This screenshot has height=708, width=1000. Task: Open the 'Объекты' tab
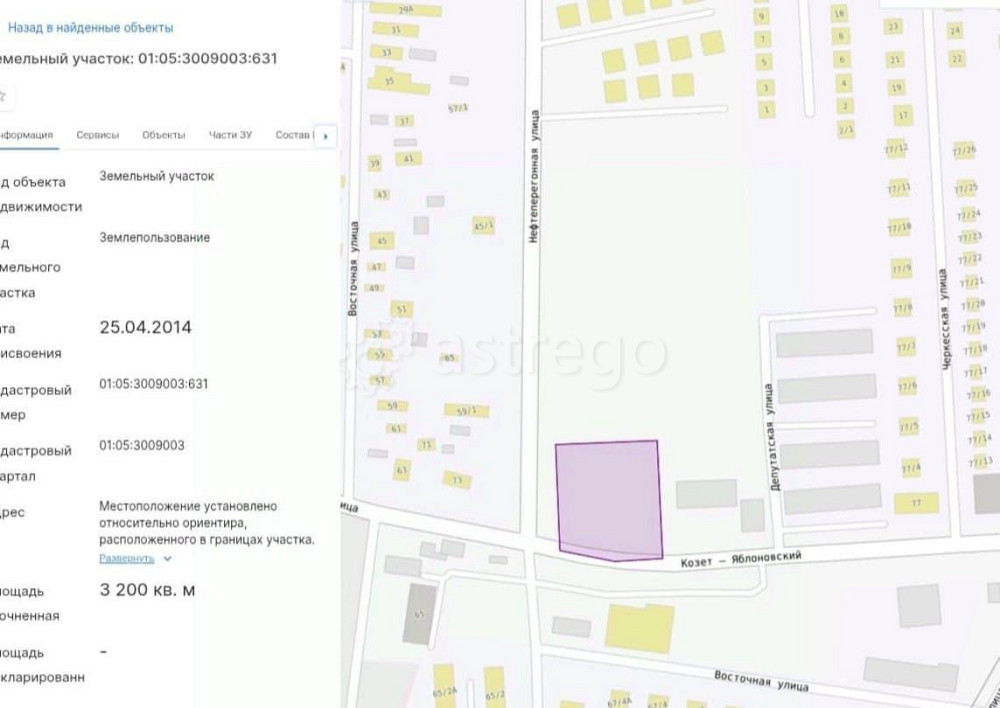click(163, 135)
